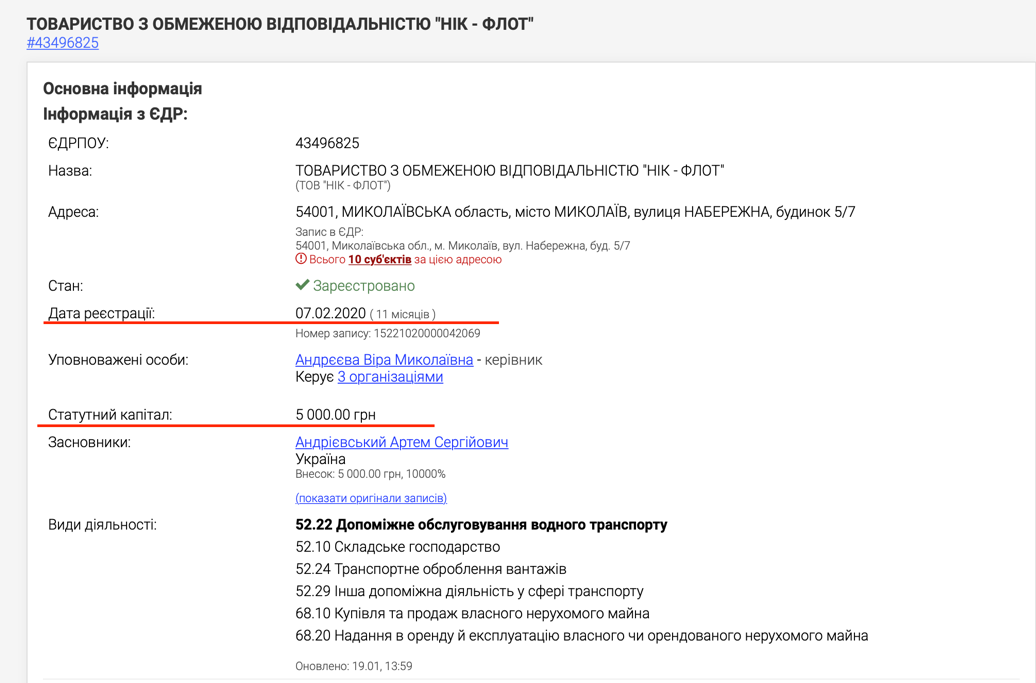The width and height of the screenshot is (1036, 683).
Task: Click main activity 52.22 Допоміжне обслуговування водного транспорту
Action: click(x=481, y=525)
